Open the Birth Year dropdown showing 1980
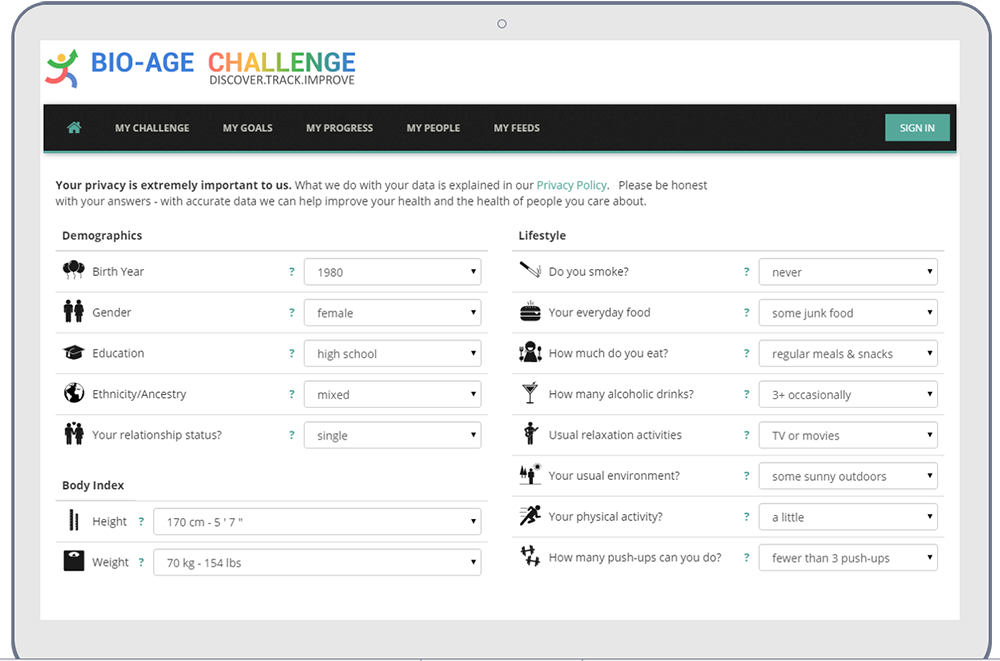The height and width of the screenshot is (661, 1000). click(392, 272)
